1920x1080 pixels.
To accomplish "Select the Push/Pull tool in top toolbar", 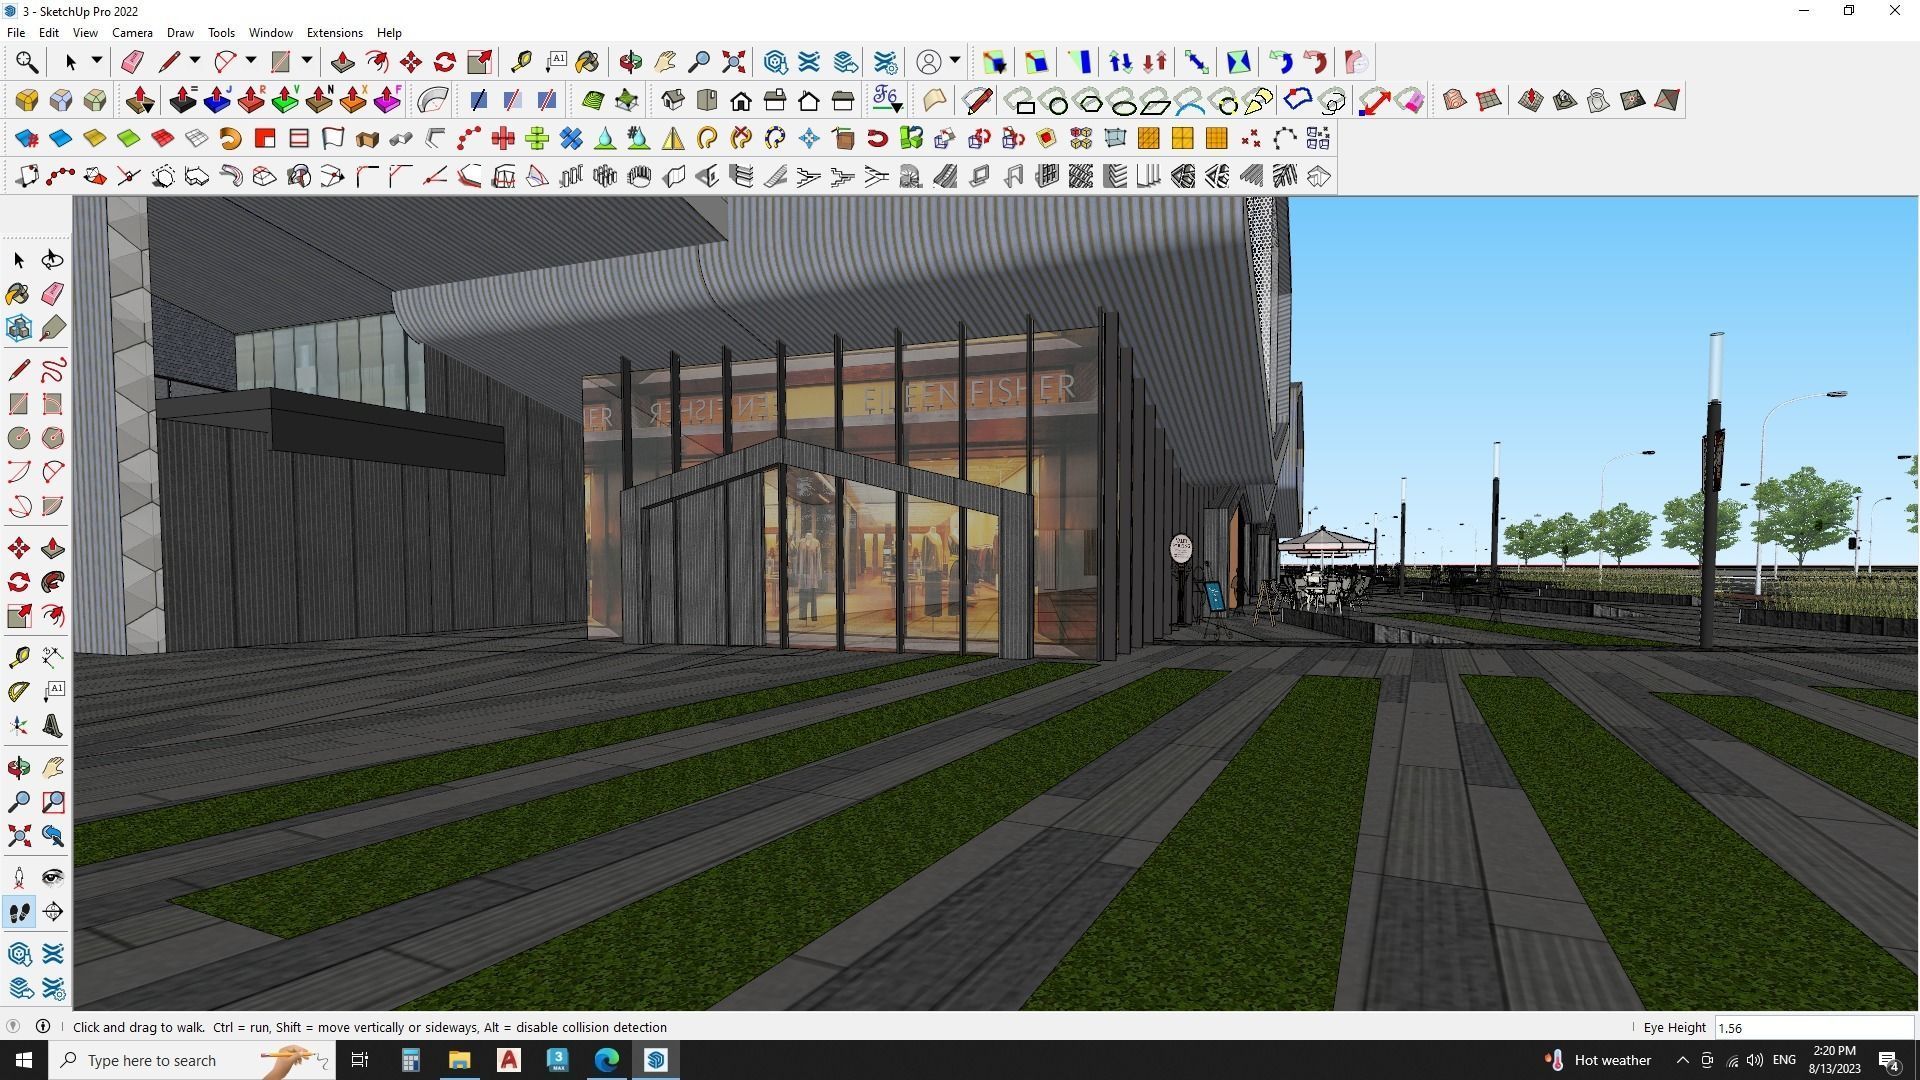I will click(343, 62).
